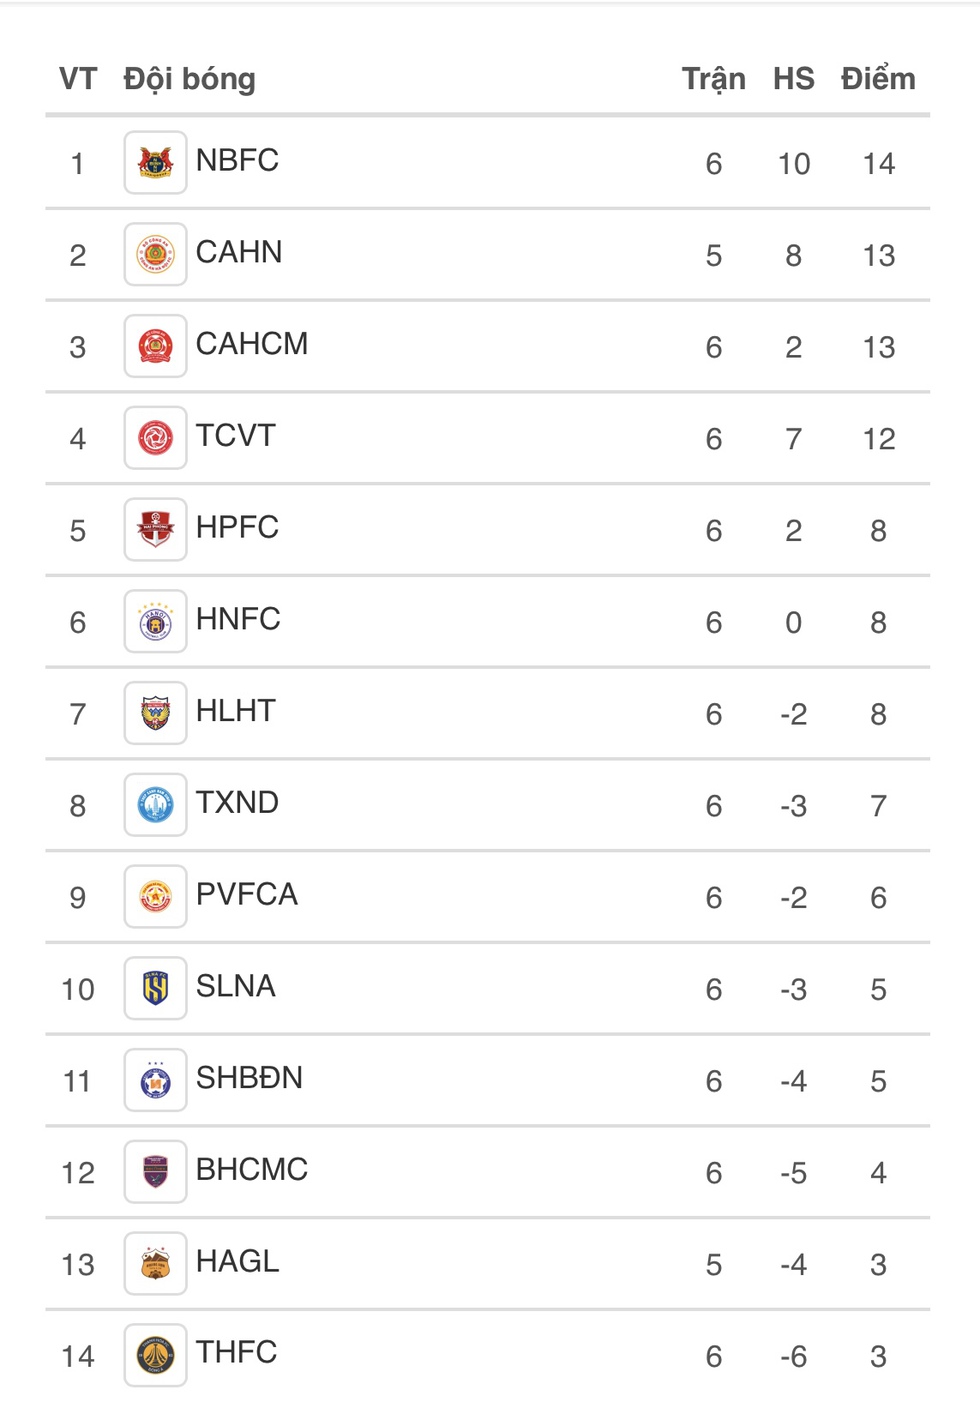
Task: Click the SHBĐN team logo
Action: coord(155,1080)
